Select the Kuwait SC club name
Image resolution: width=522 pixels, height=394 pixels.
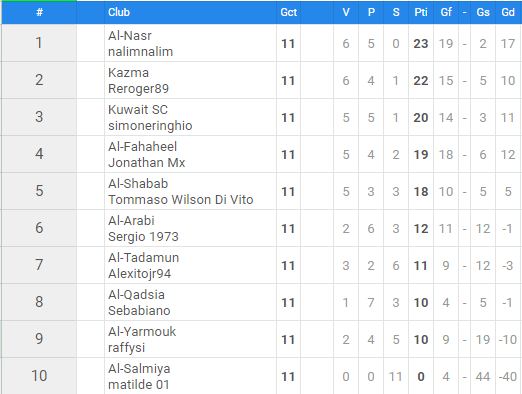pos(138,110)
